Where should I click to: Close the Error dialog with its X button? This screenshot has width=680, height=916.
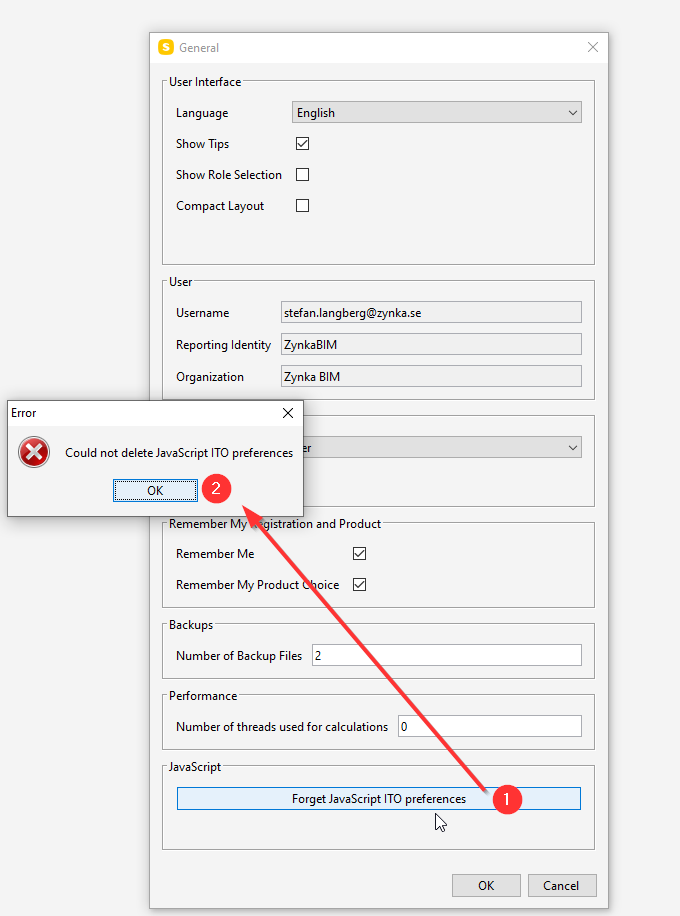click(x=288, y=413)
